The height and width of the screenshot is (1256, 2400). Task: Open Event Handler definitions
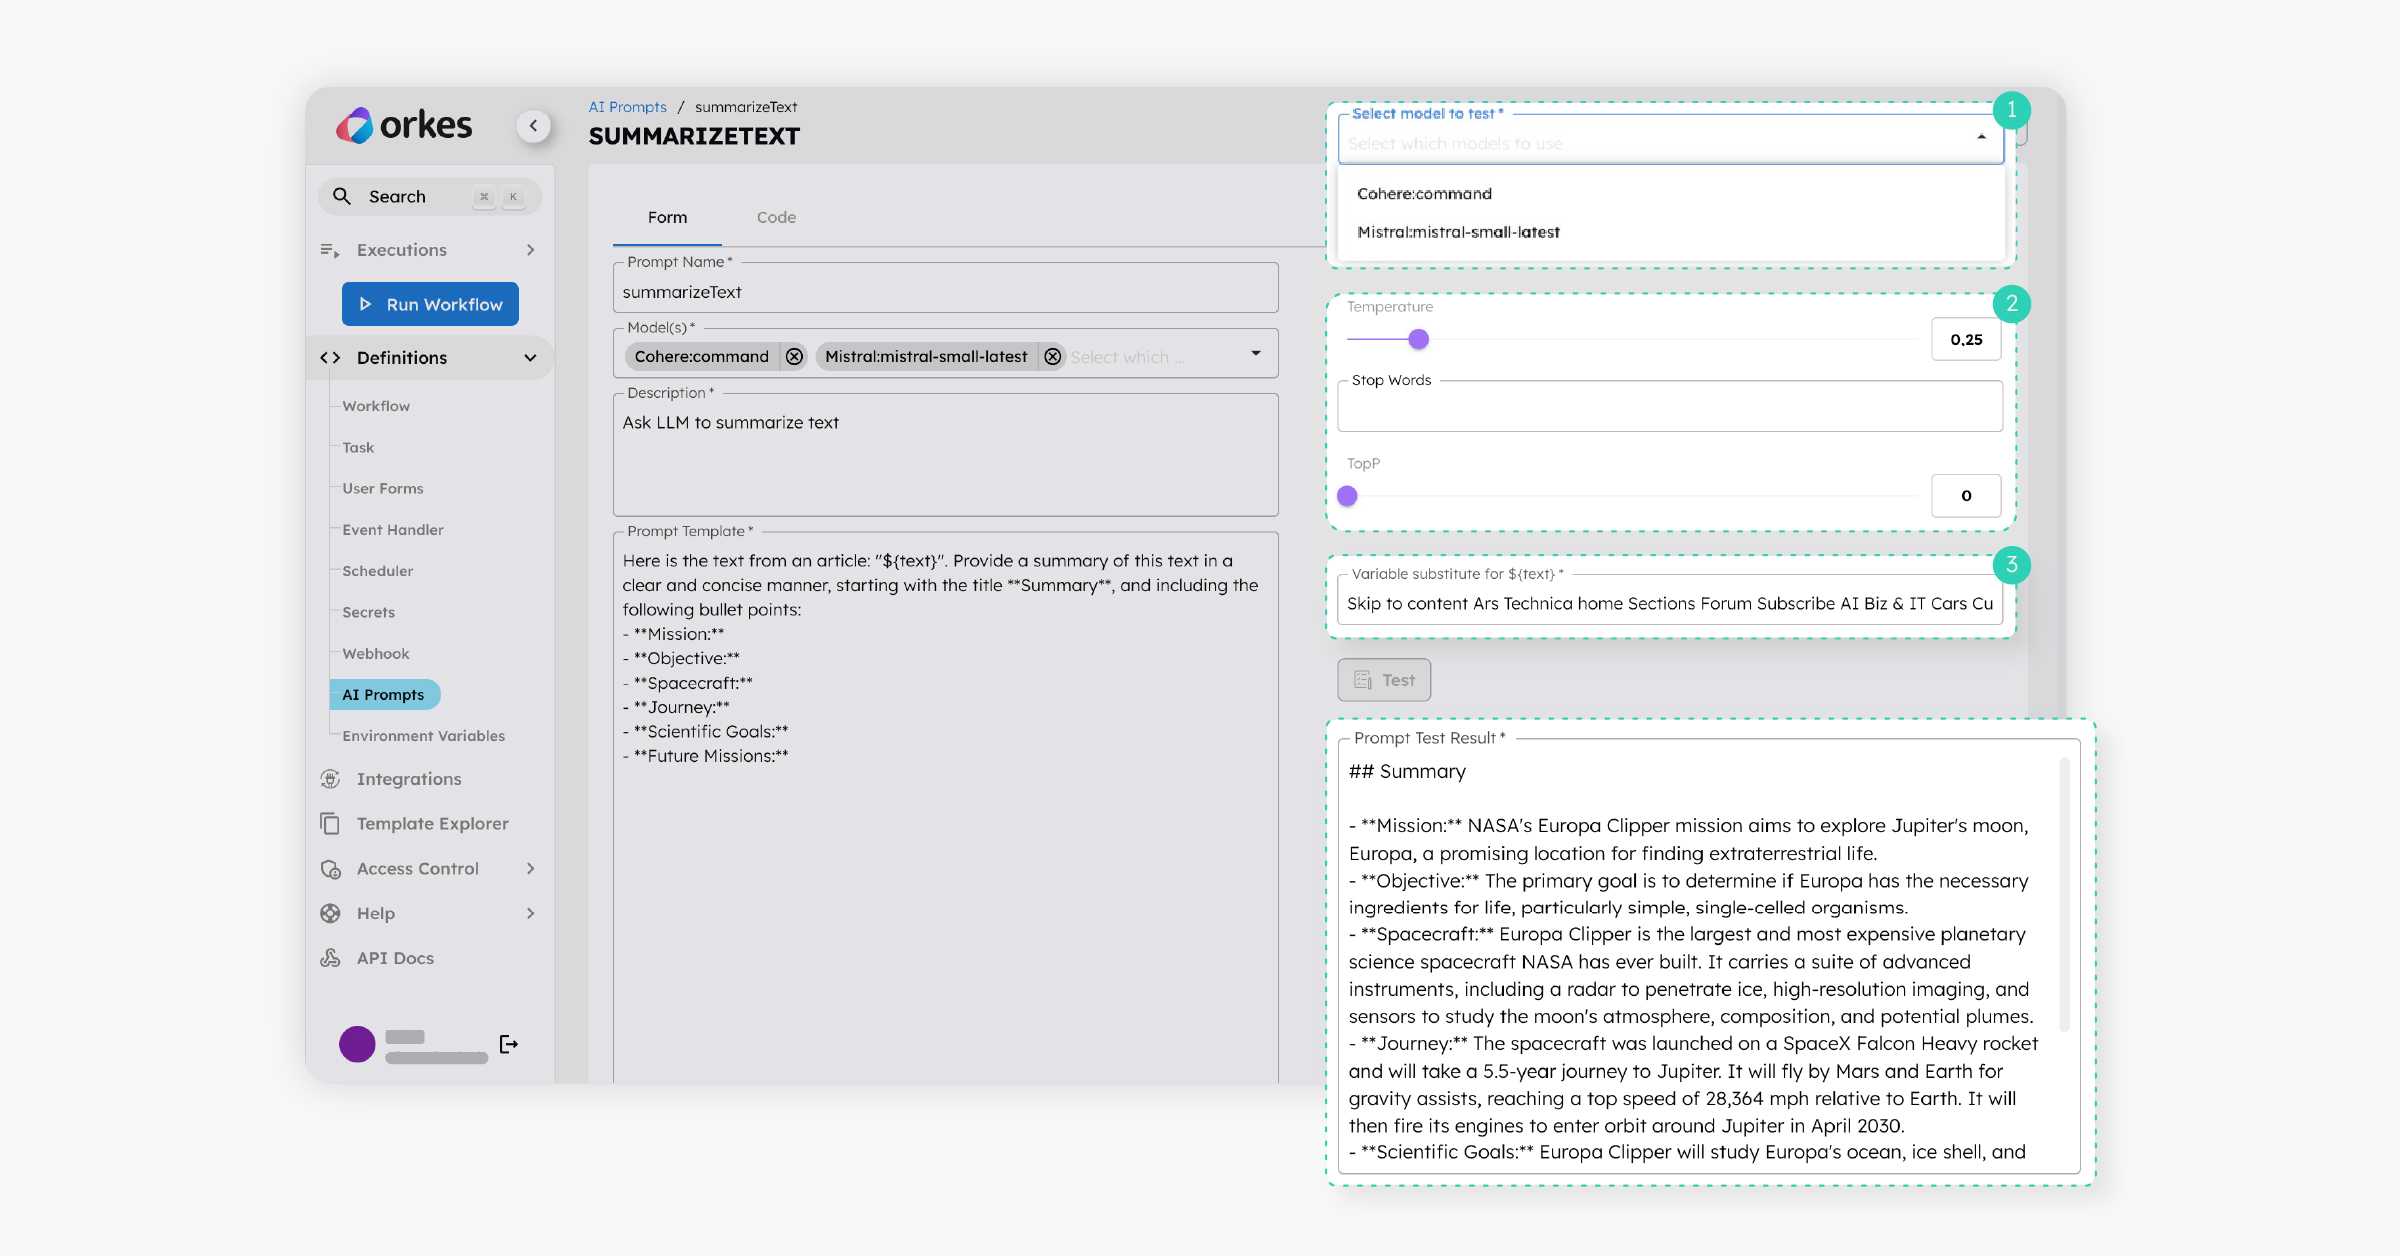pos(393,530)
